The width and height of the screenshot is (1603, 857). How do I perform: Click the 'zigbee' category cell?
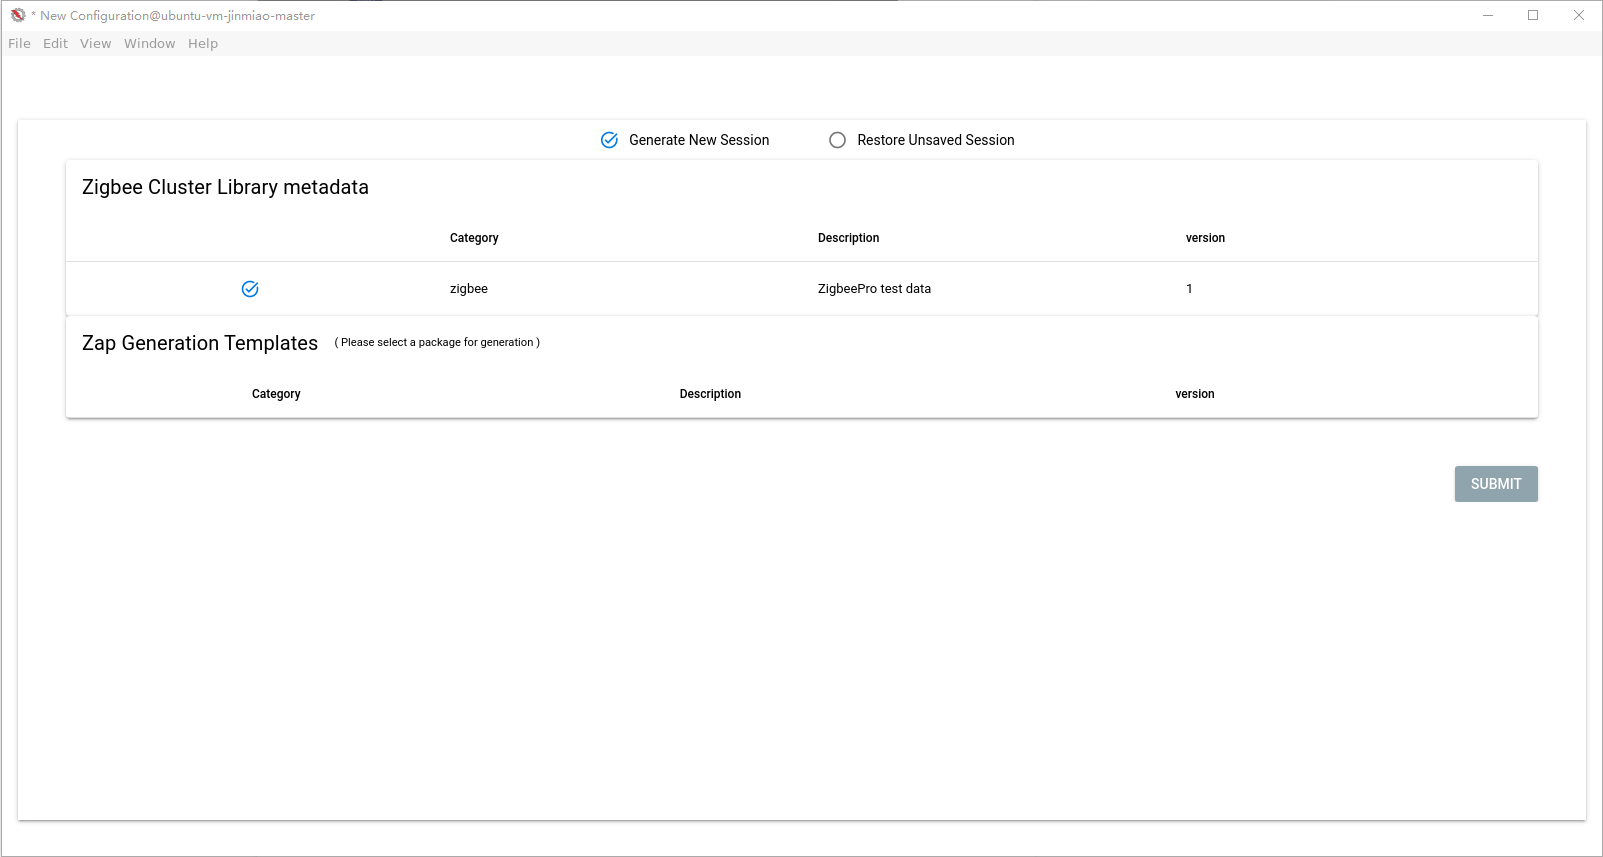pos(469,289)
